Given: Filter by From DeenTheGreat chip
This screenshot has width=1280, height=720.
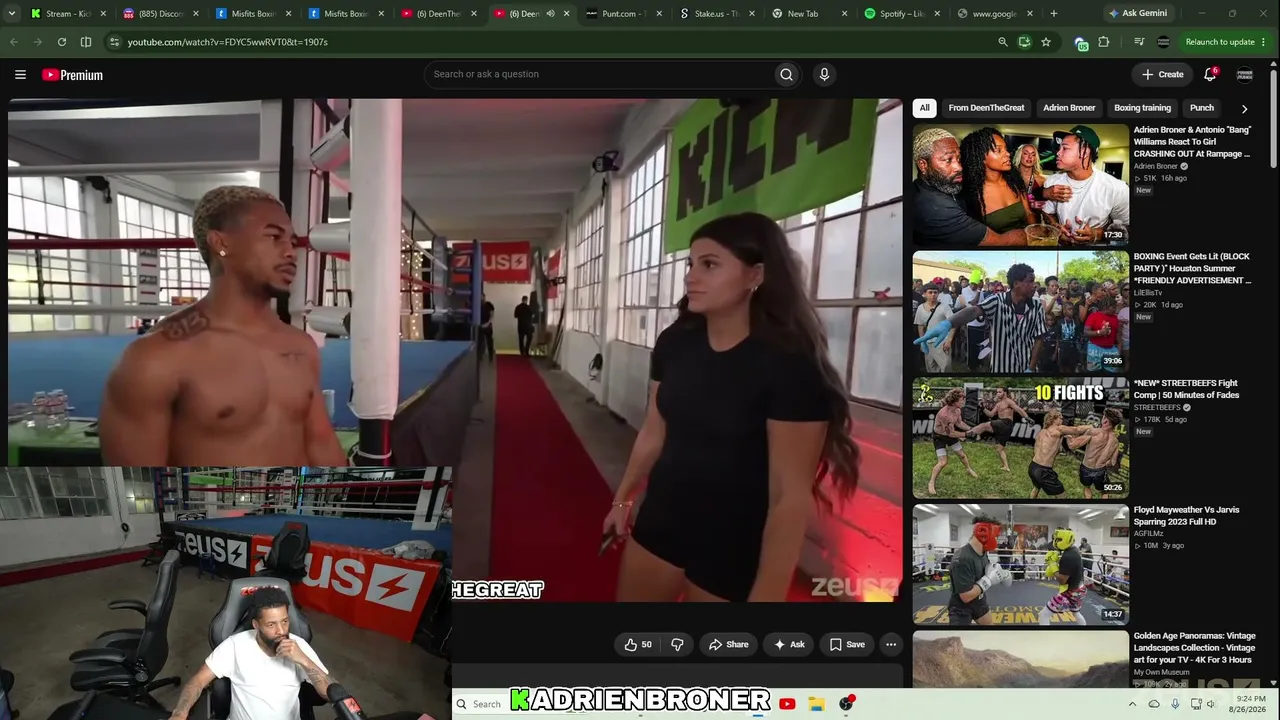Looking at the screenshot, I should [x=986, y=108].
